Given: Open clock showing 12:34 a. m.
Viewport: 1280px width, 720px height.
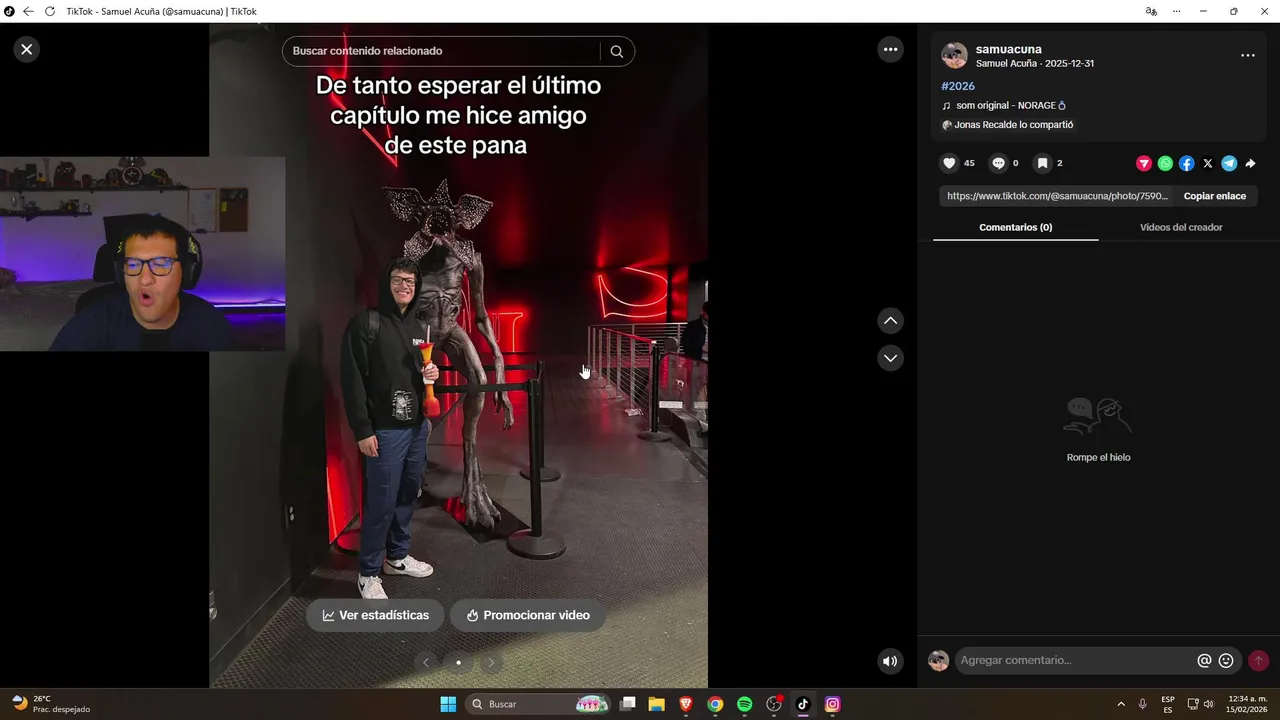Looking at the screenshot, I should click(1247, 704).
